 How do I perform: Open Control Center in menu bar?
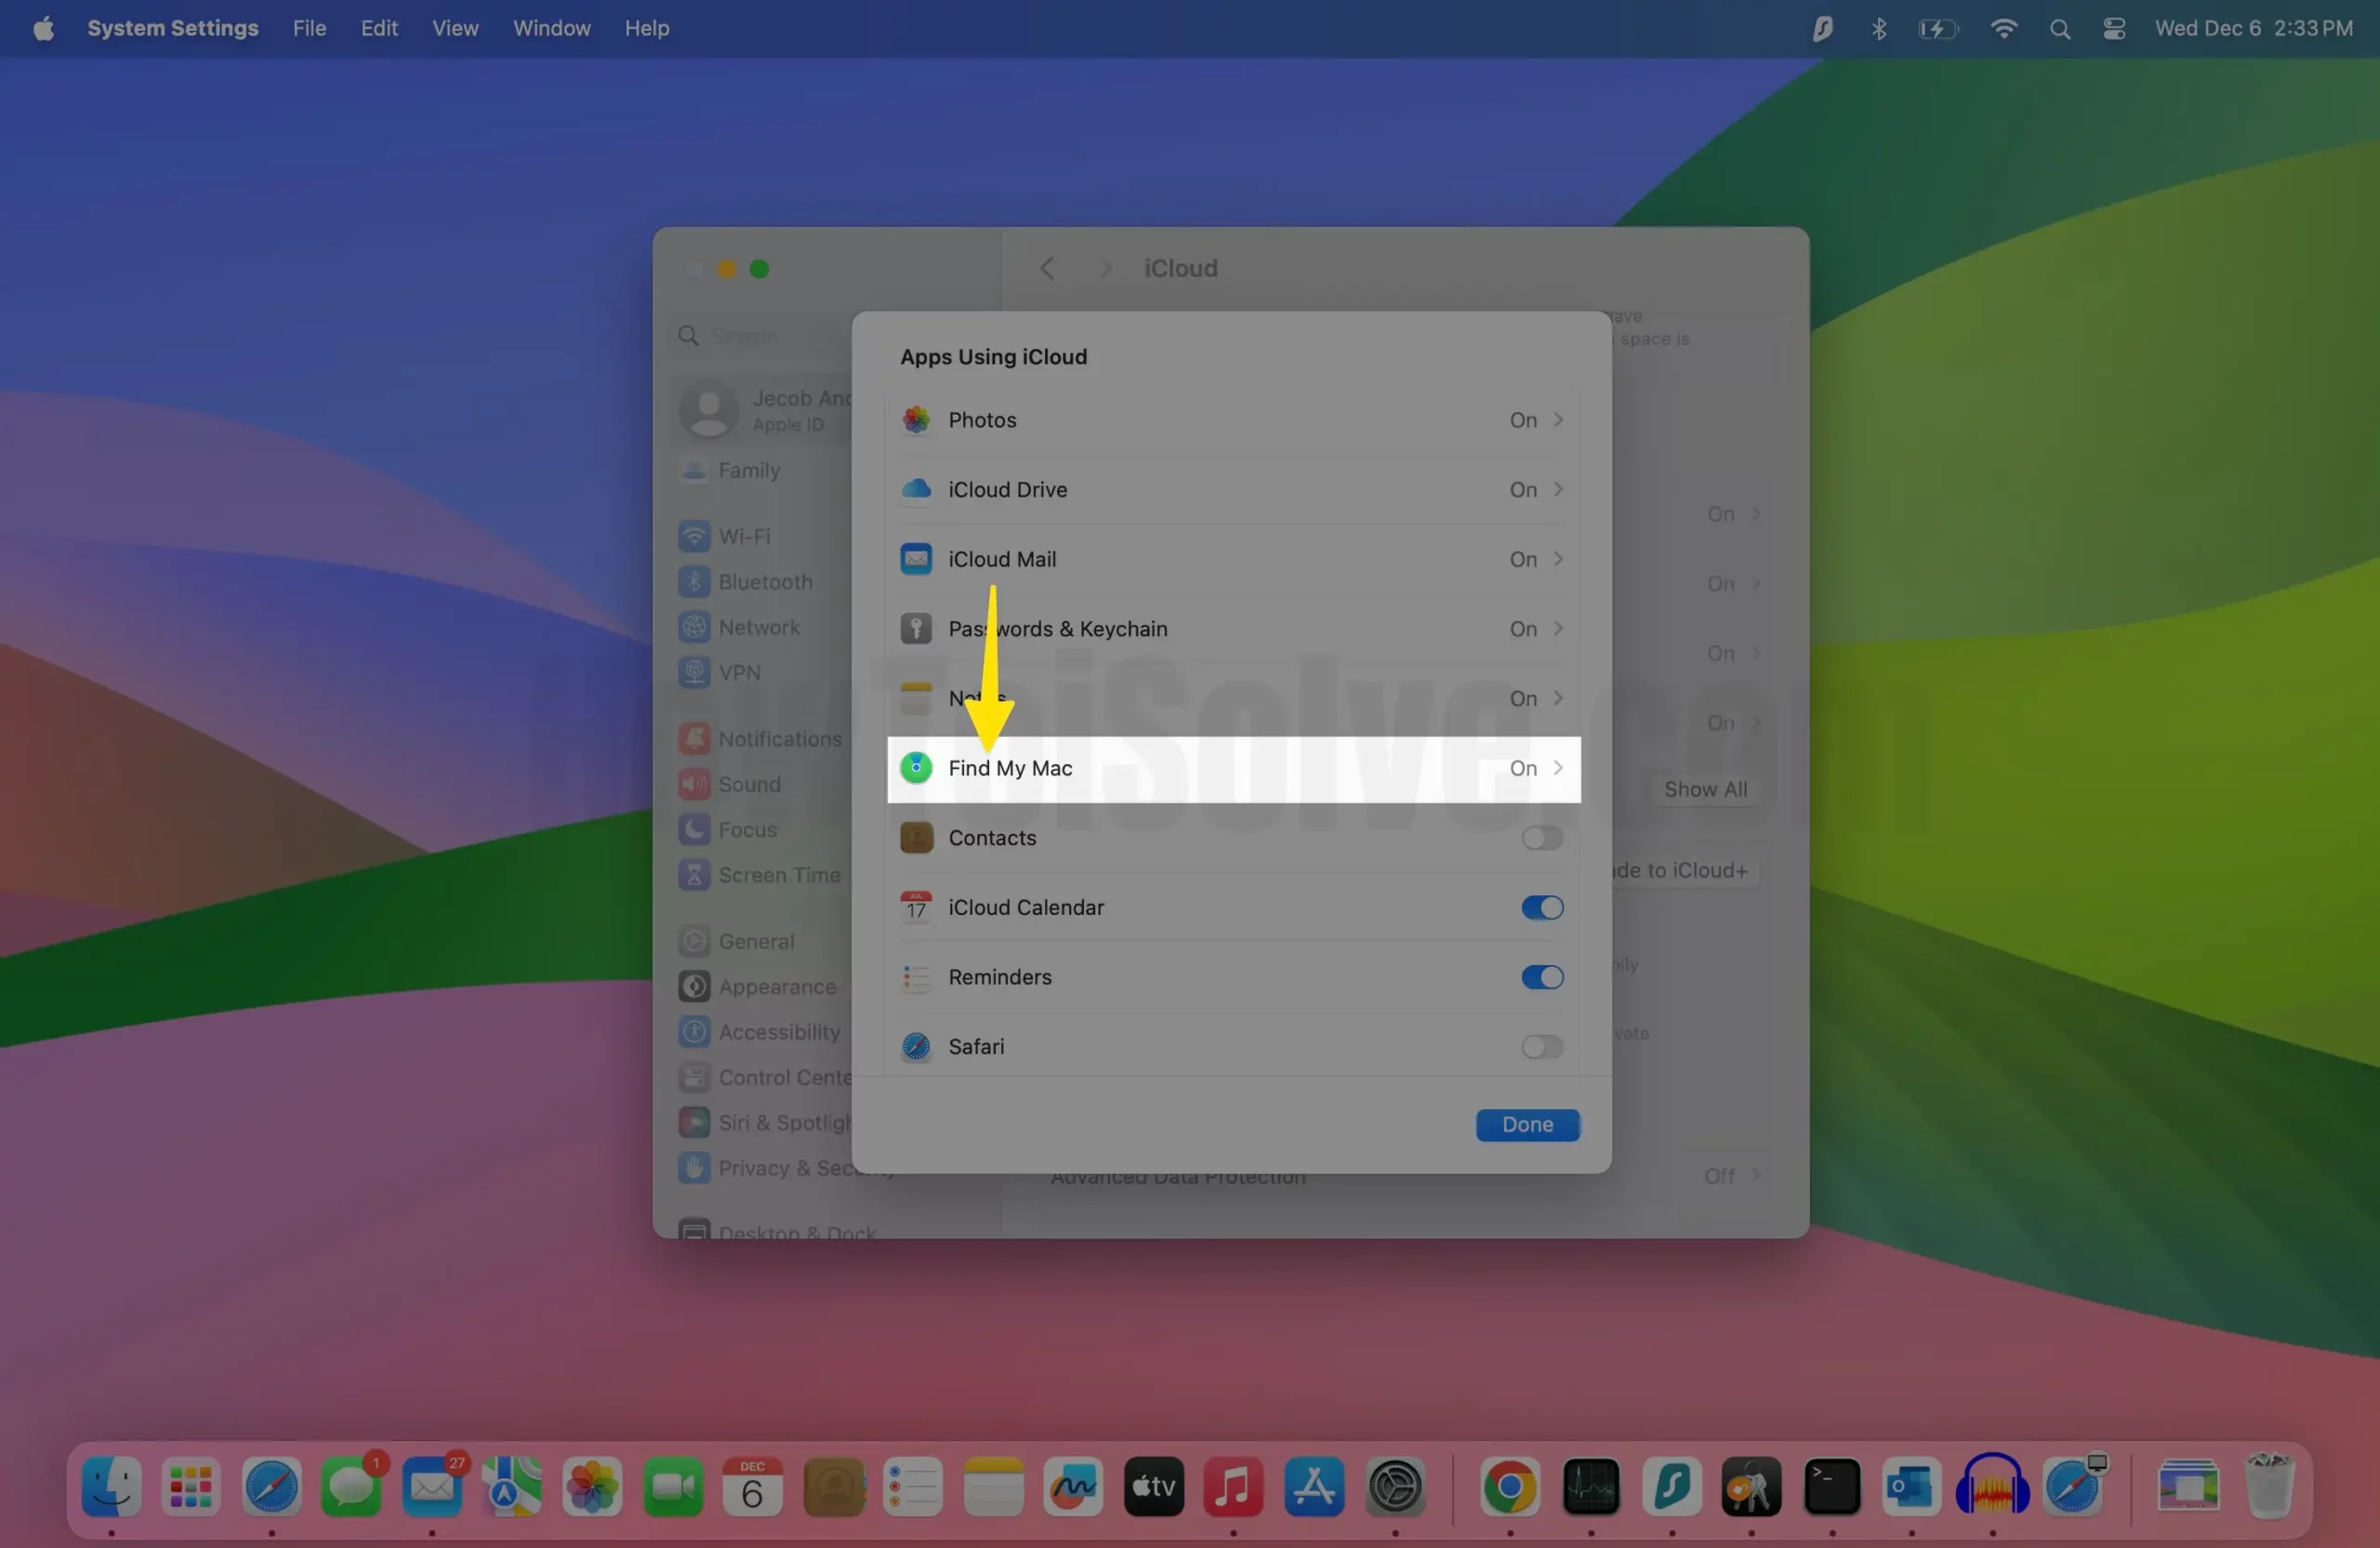coord(2114,29)
